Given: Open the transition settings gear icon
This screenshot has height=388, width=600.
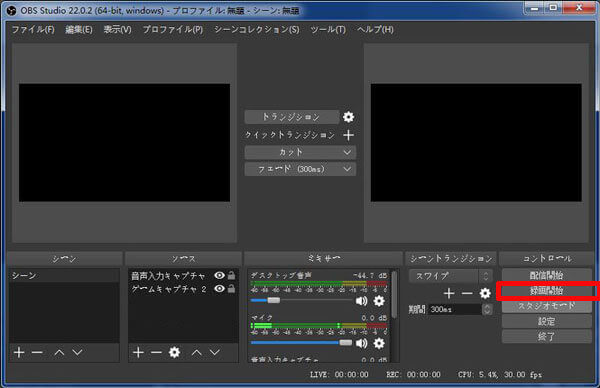Looking at the screenshot, I should point(348,117).
